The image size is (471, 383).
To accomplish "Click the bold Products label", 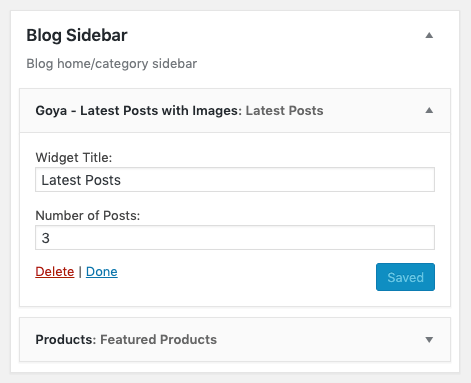I will tap(66, 340).
